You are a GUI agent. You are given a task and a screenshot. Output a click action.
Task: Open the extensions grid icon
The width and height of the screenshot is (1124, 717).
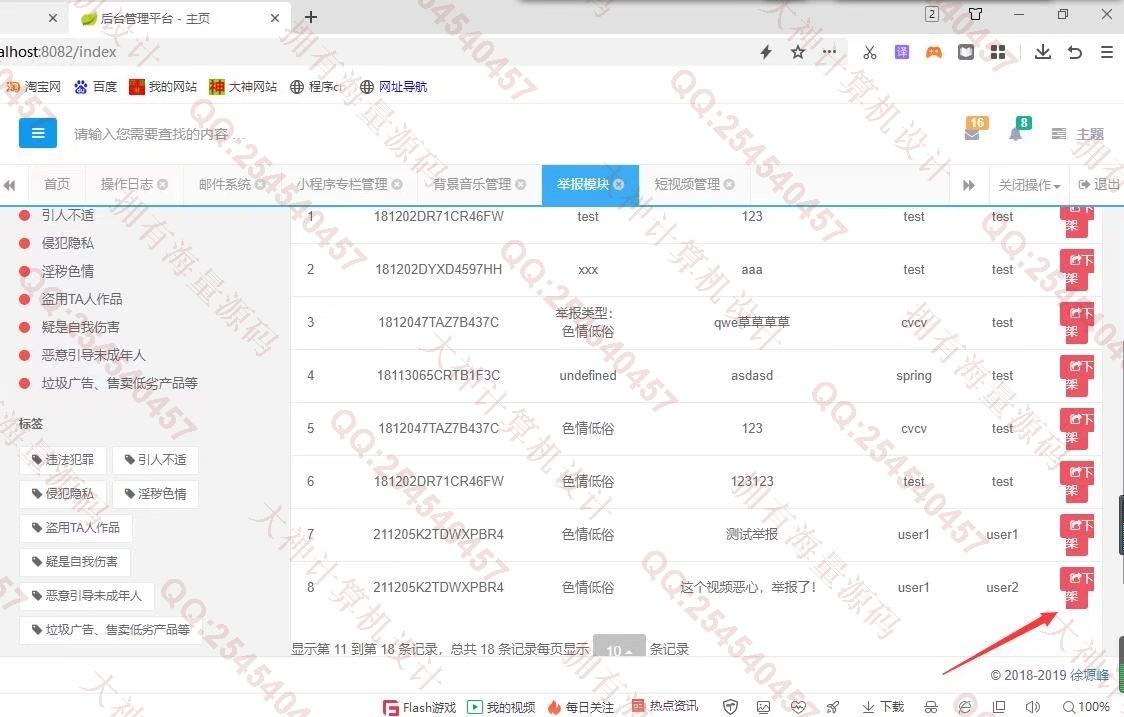tap(998, 52)
